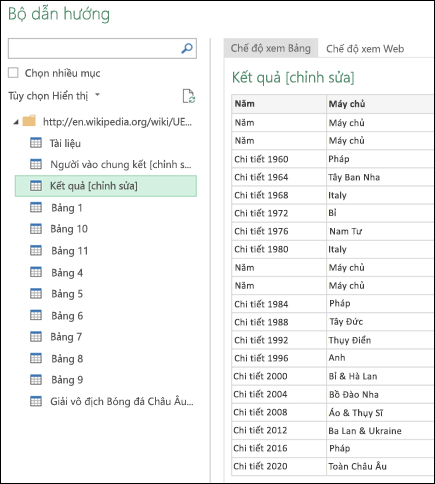Click table icon beside Người vào chung kết
Viewport: 435px width, 484px height.
pyautogui.click(x=36, y=164)
